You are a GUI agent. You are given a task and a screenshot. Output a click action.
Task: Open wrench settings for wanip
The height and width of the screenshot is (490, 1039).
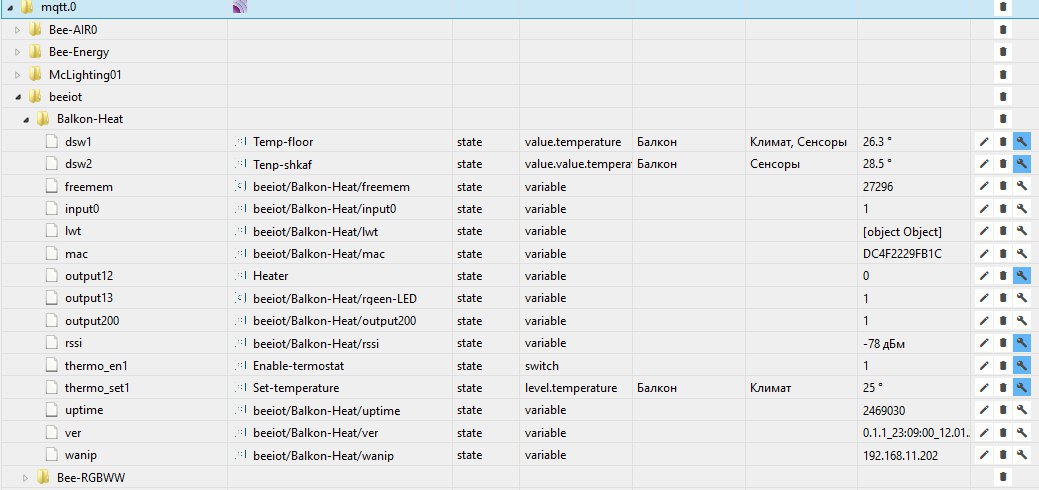[1022, 456]
